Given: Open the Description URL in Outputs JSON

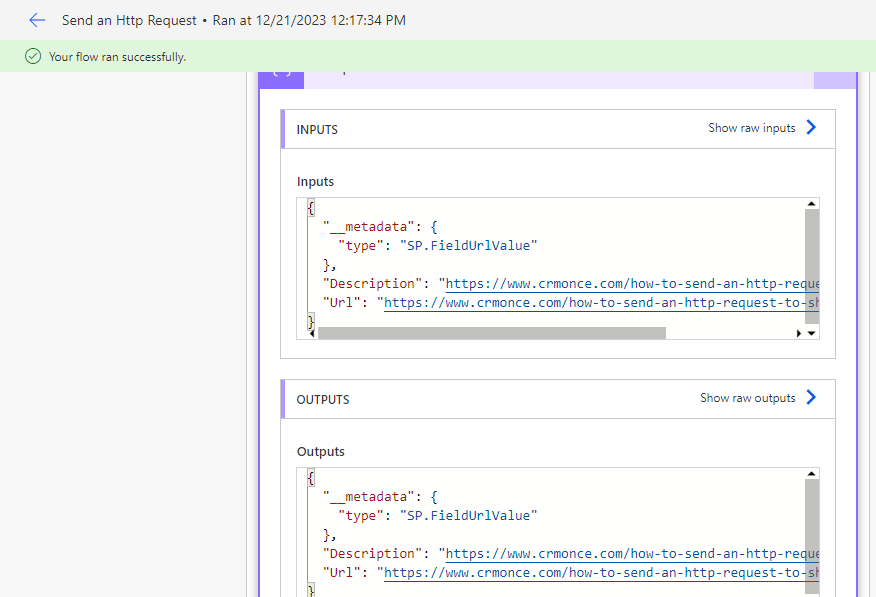Looking at the screenshot, I should [632, 554].
